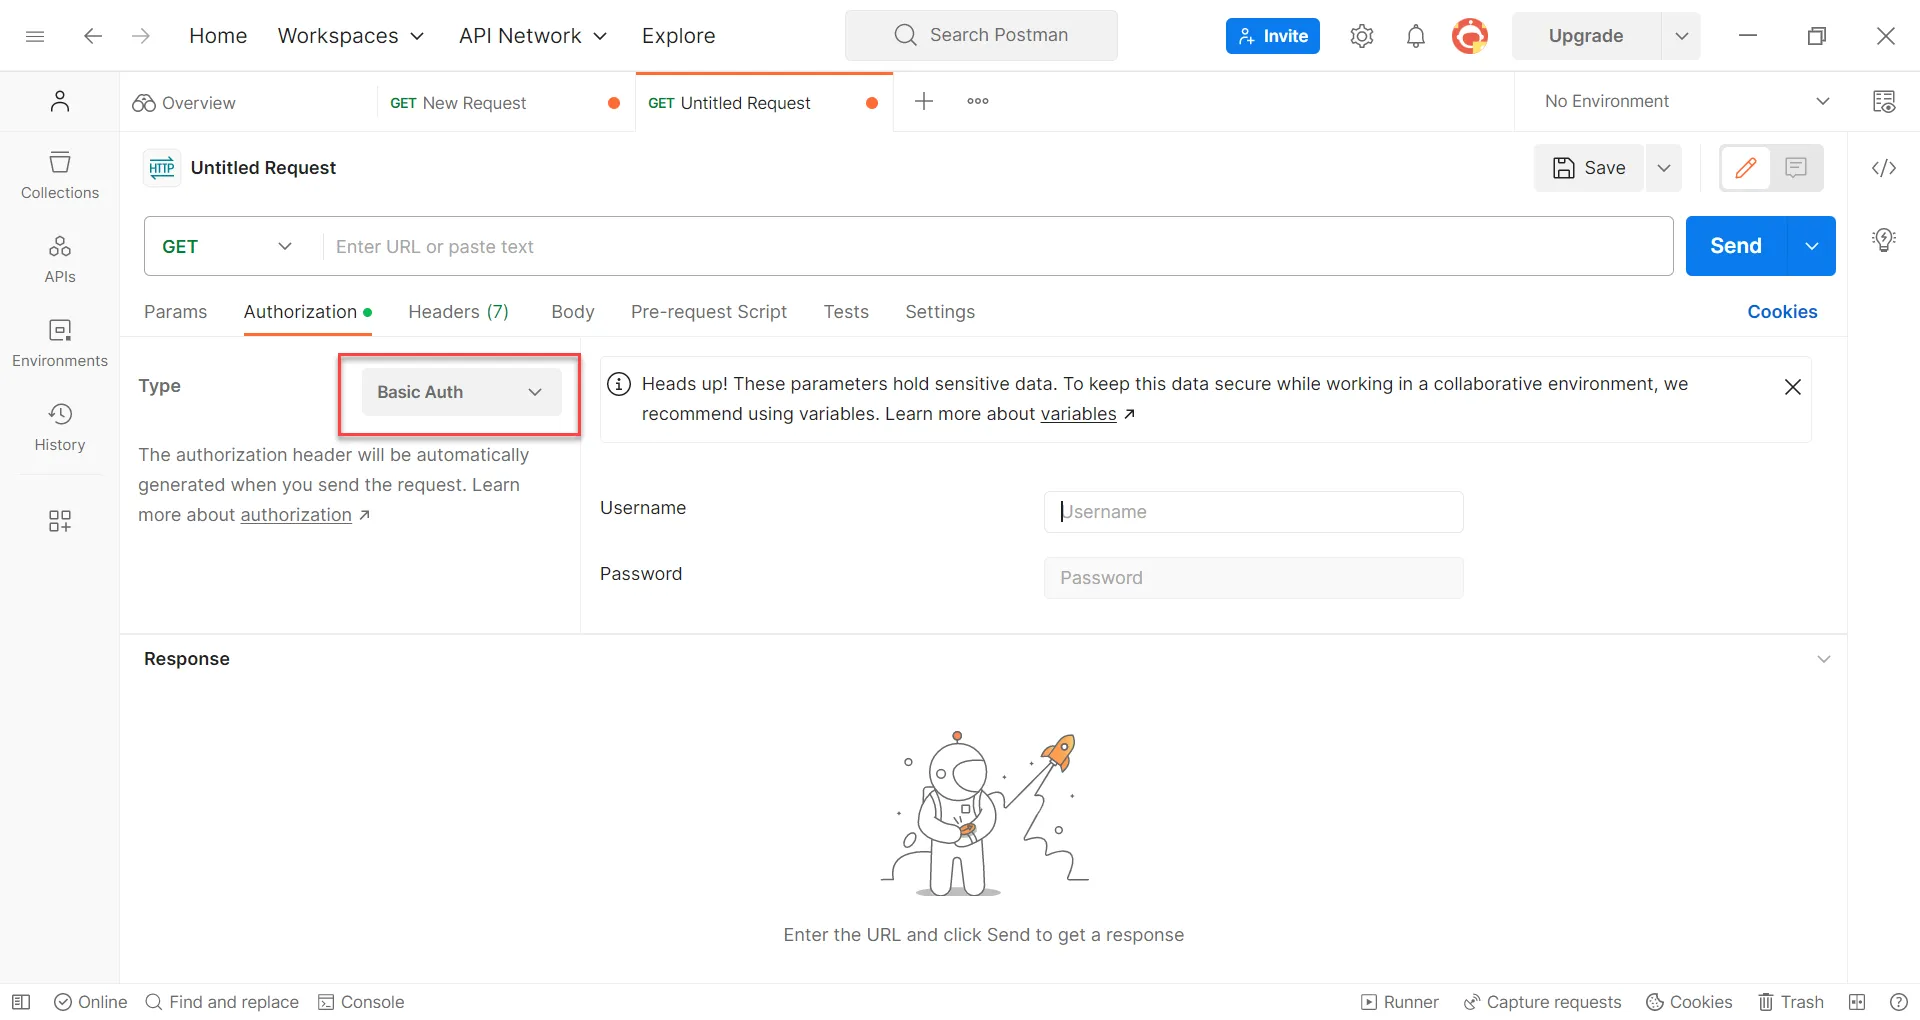
Task: Open the variables learn-more link
Action: (1078, 414)
